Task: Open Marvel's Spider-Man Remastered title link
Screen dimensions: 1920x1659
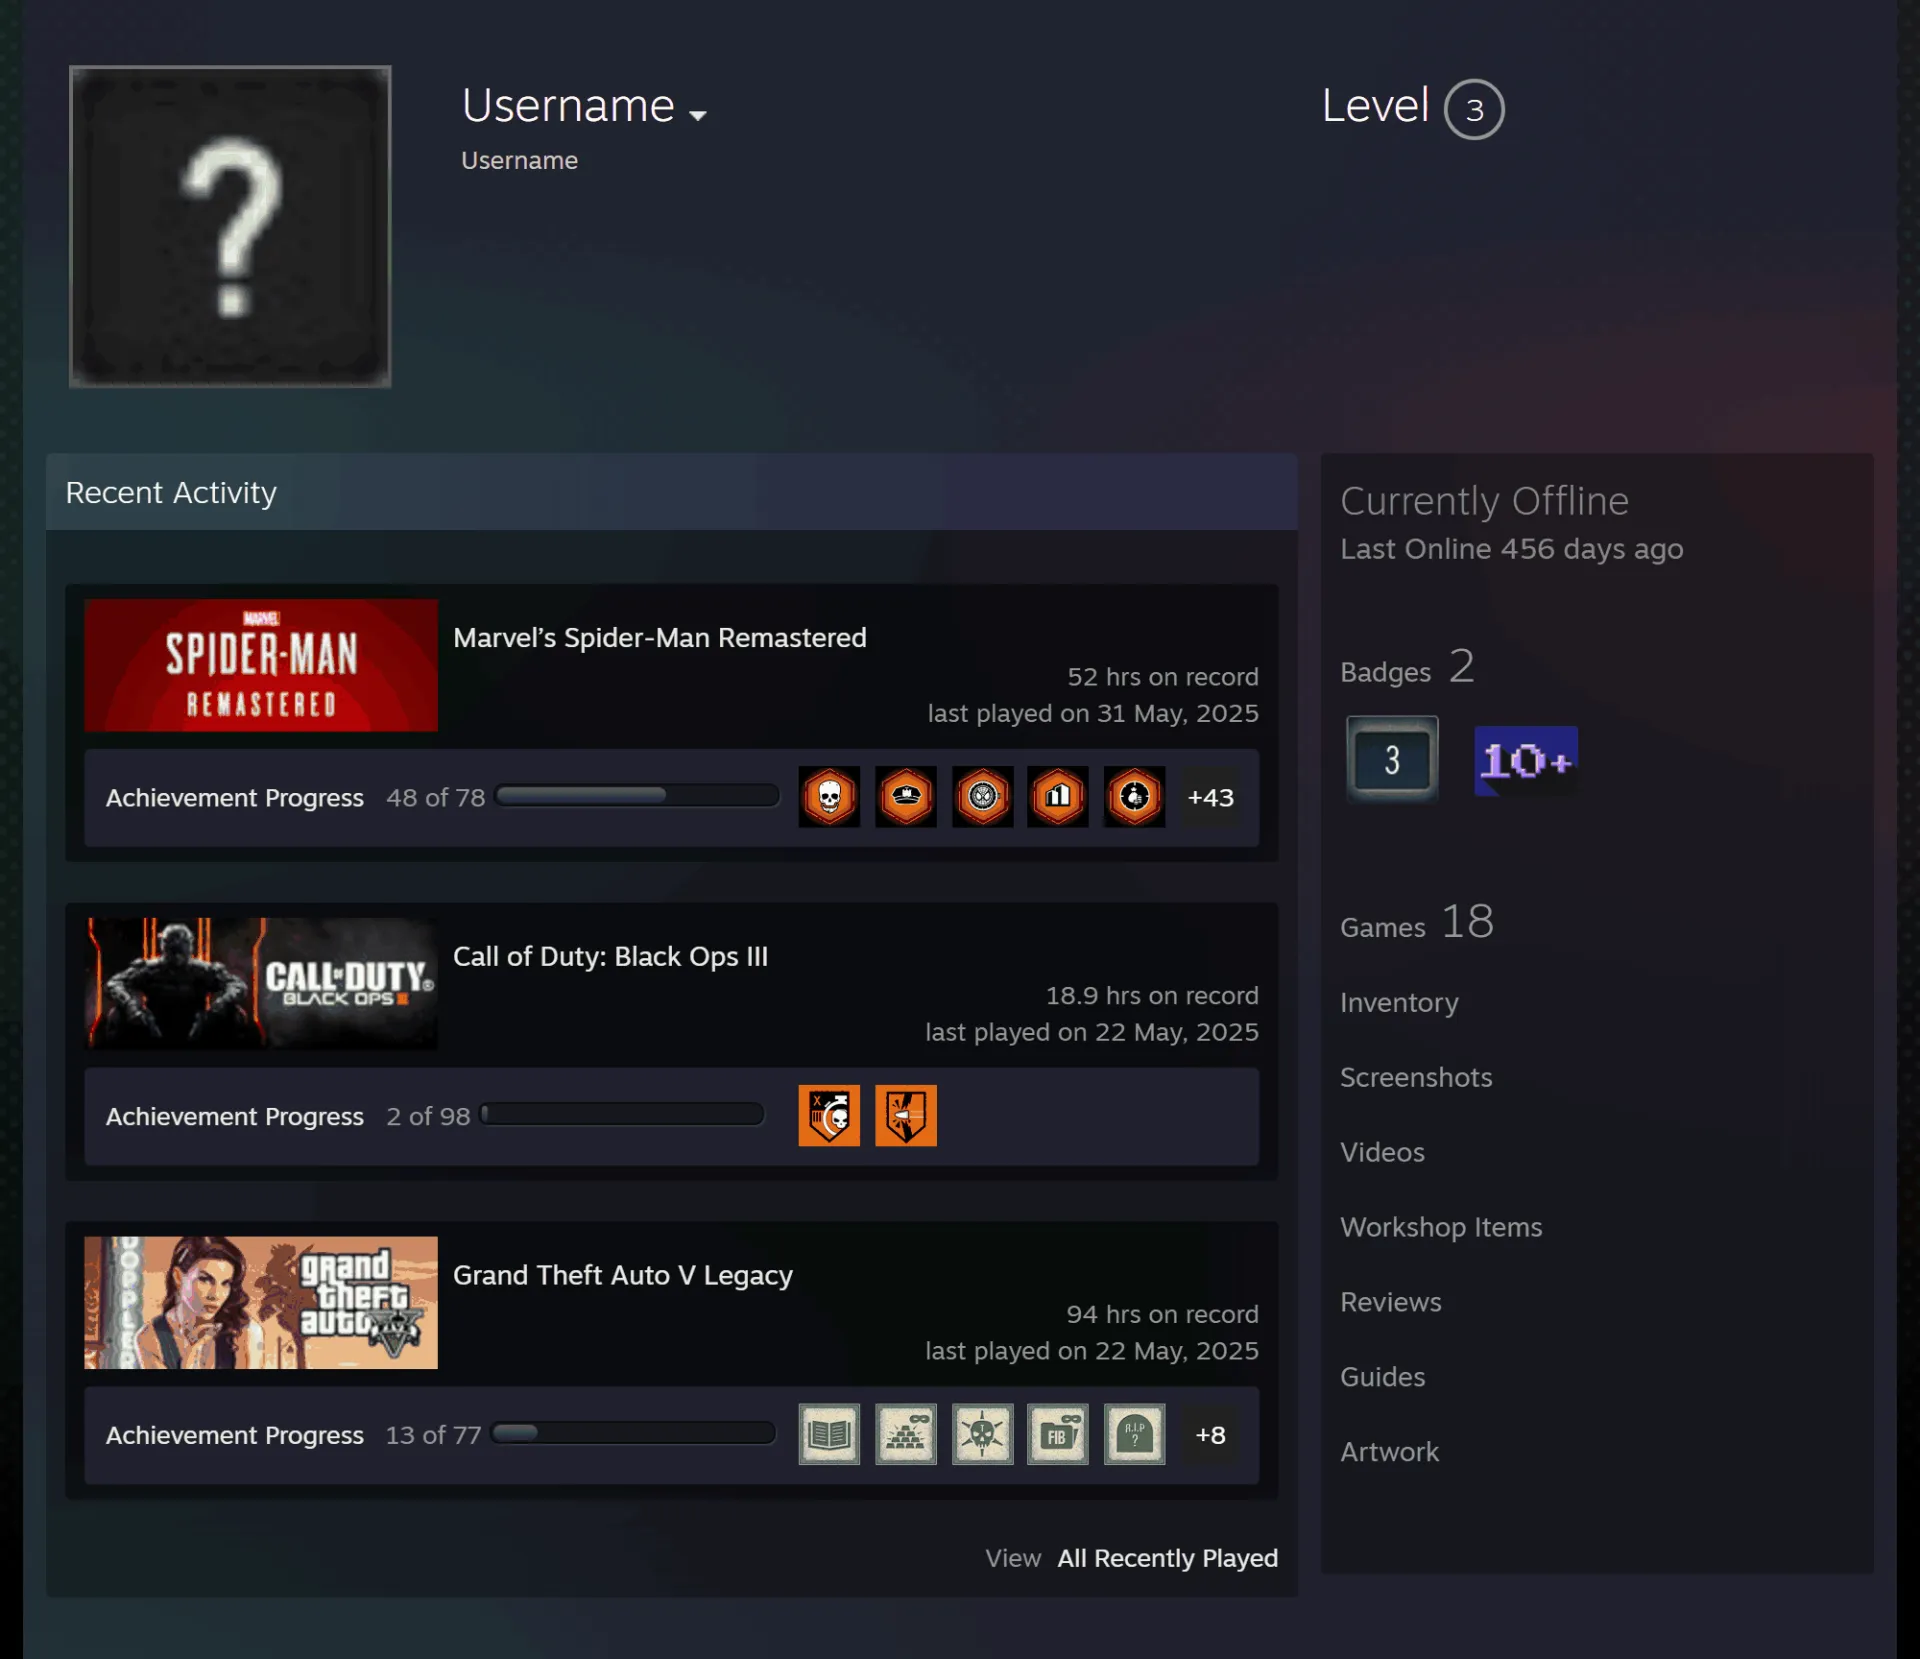Action: coord(660,638)
